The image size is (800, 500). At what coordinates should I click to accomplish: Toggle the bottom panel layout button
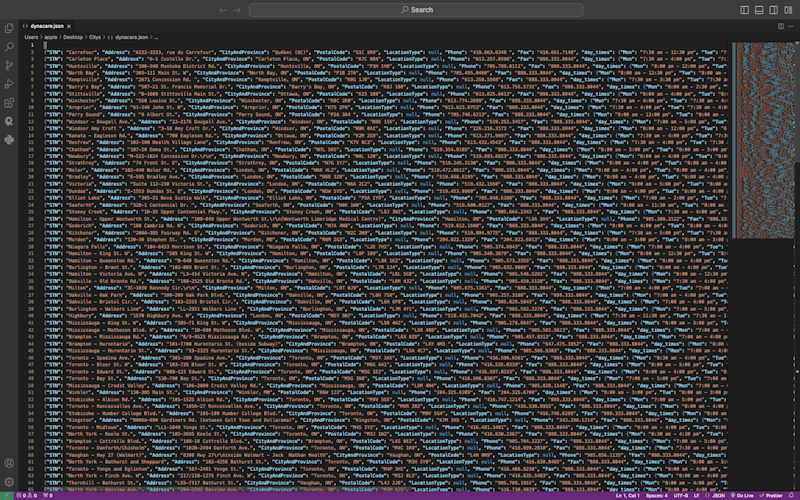click(x=759, y=10)
